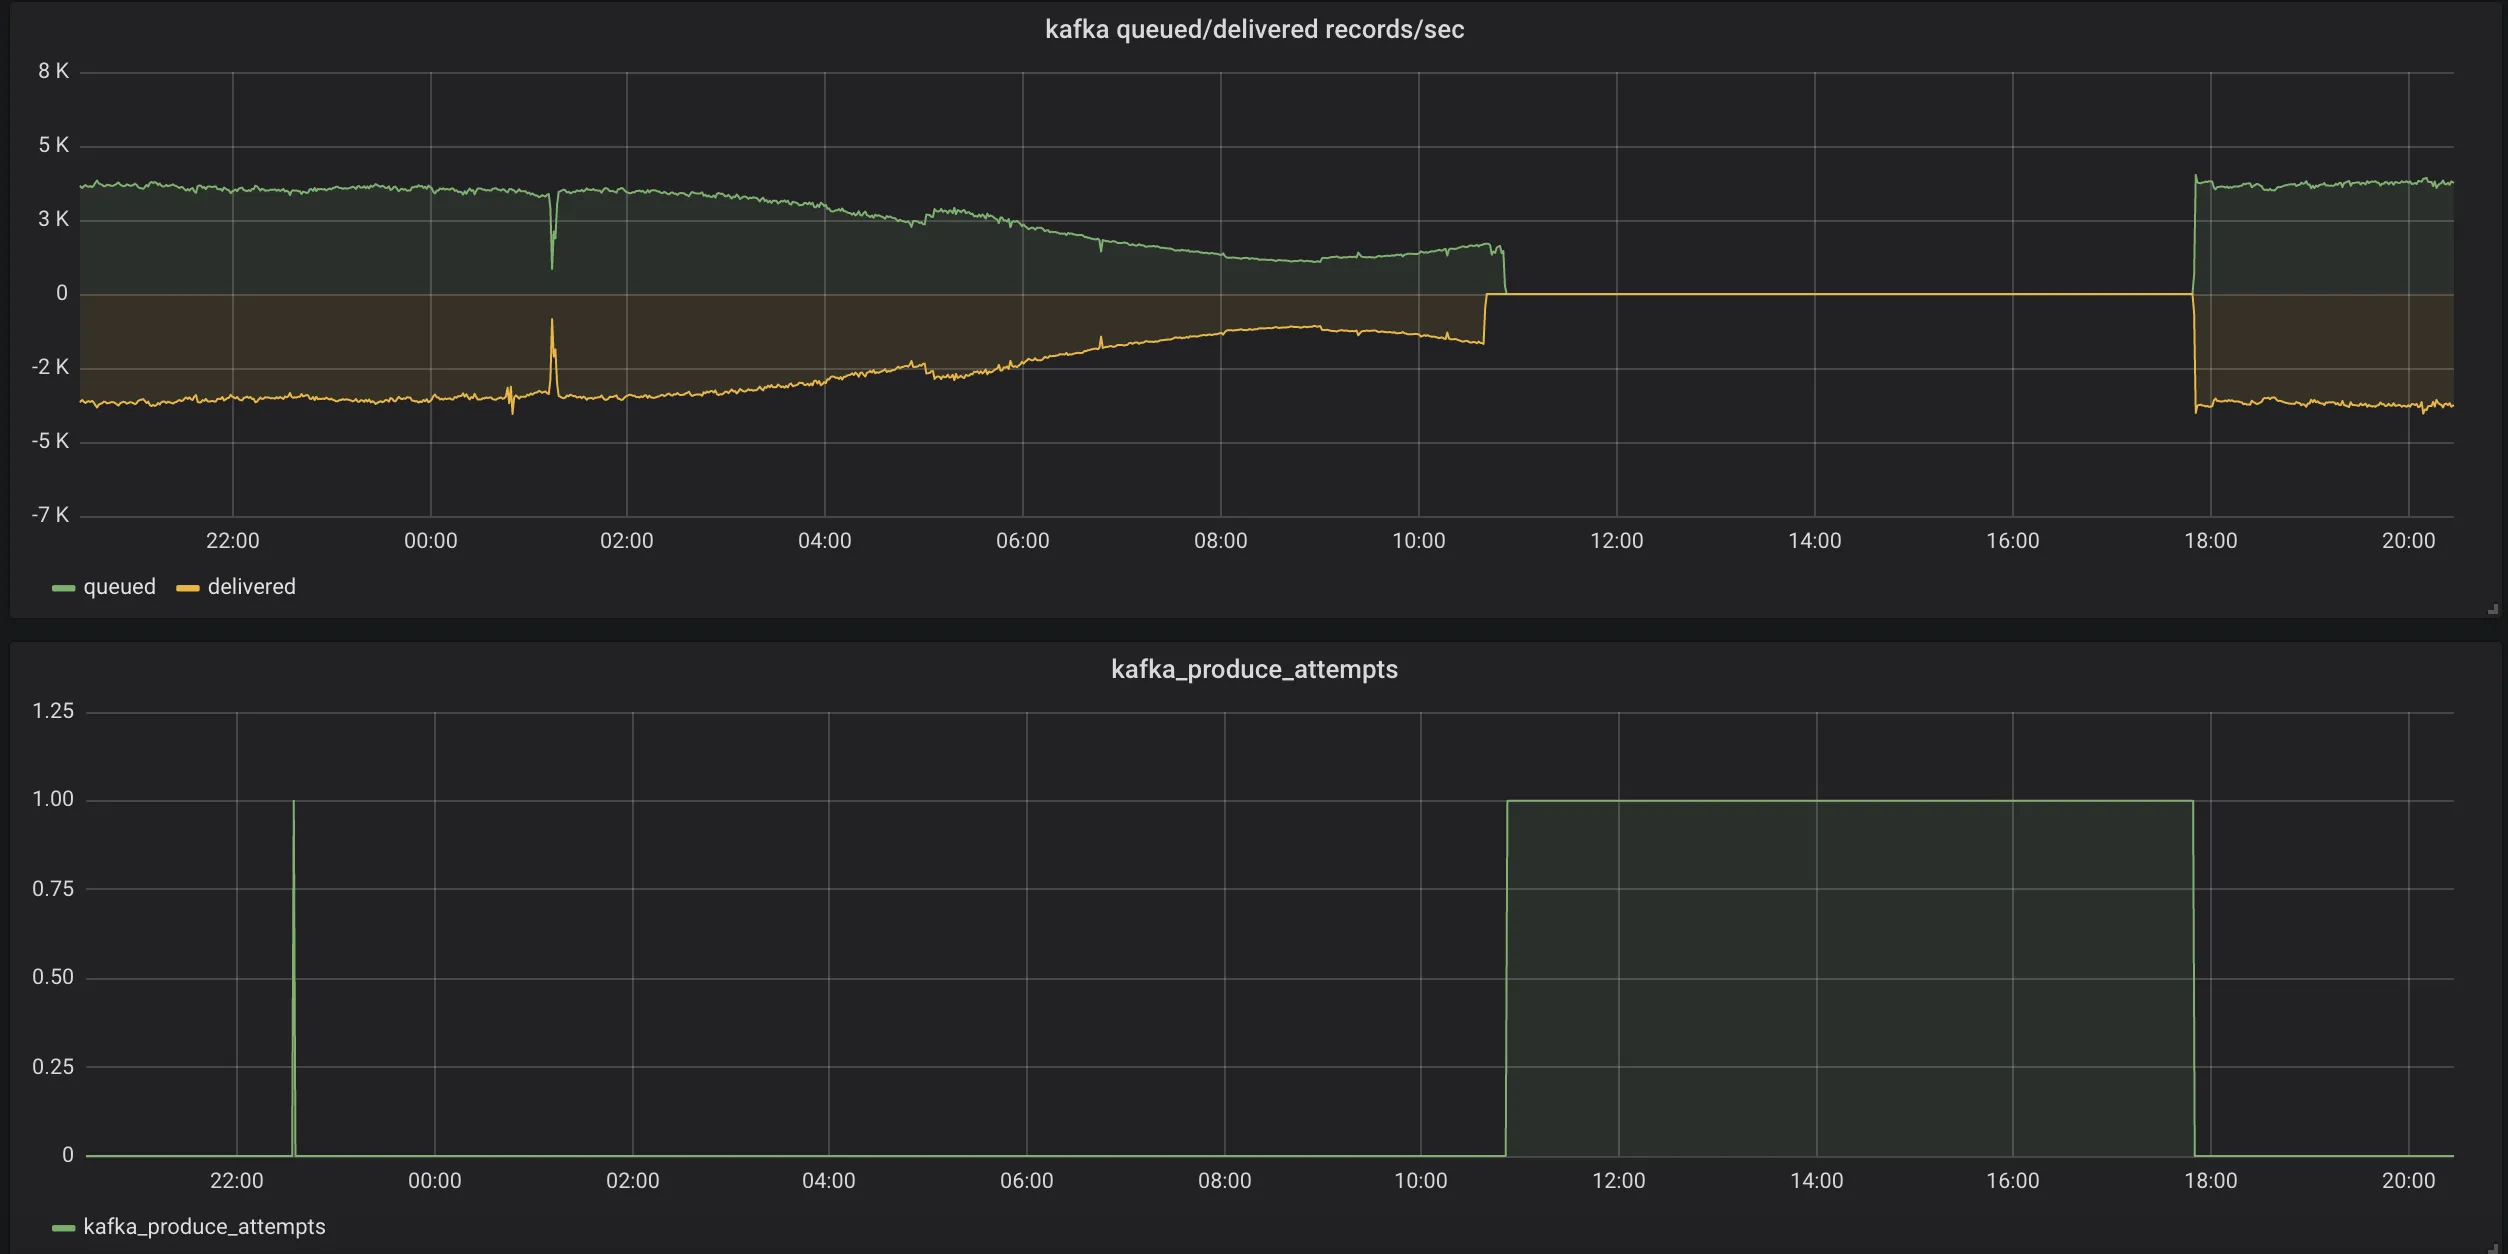Toggle the queued series in the legend

click(119, 587)
